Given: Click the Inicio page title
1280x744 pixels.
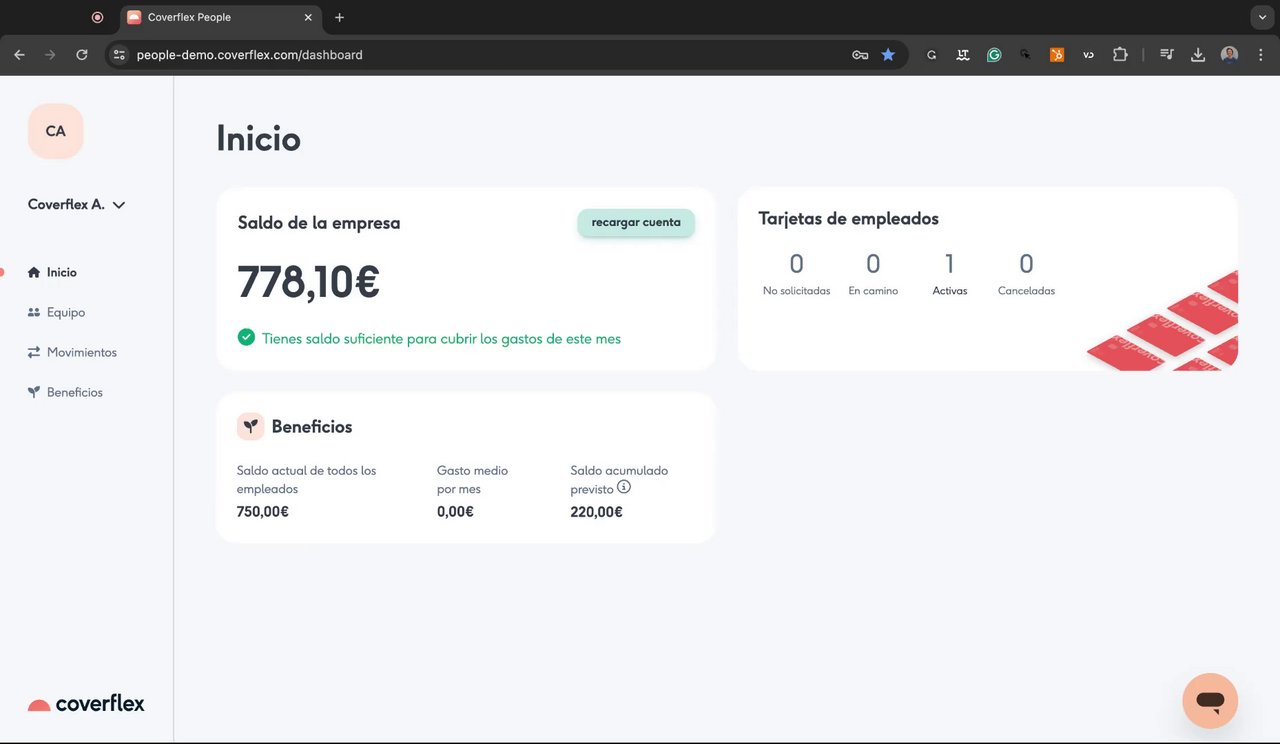Looking at the screenshot, I should (x=258, y=138).
